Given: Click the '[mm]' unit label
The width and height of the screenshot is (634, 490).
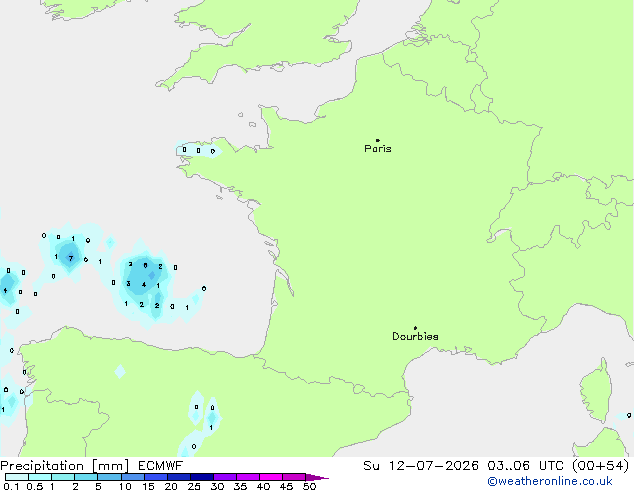Looking at the screenshot, I should [x=111, y=466].
